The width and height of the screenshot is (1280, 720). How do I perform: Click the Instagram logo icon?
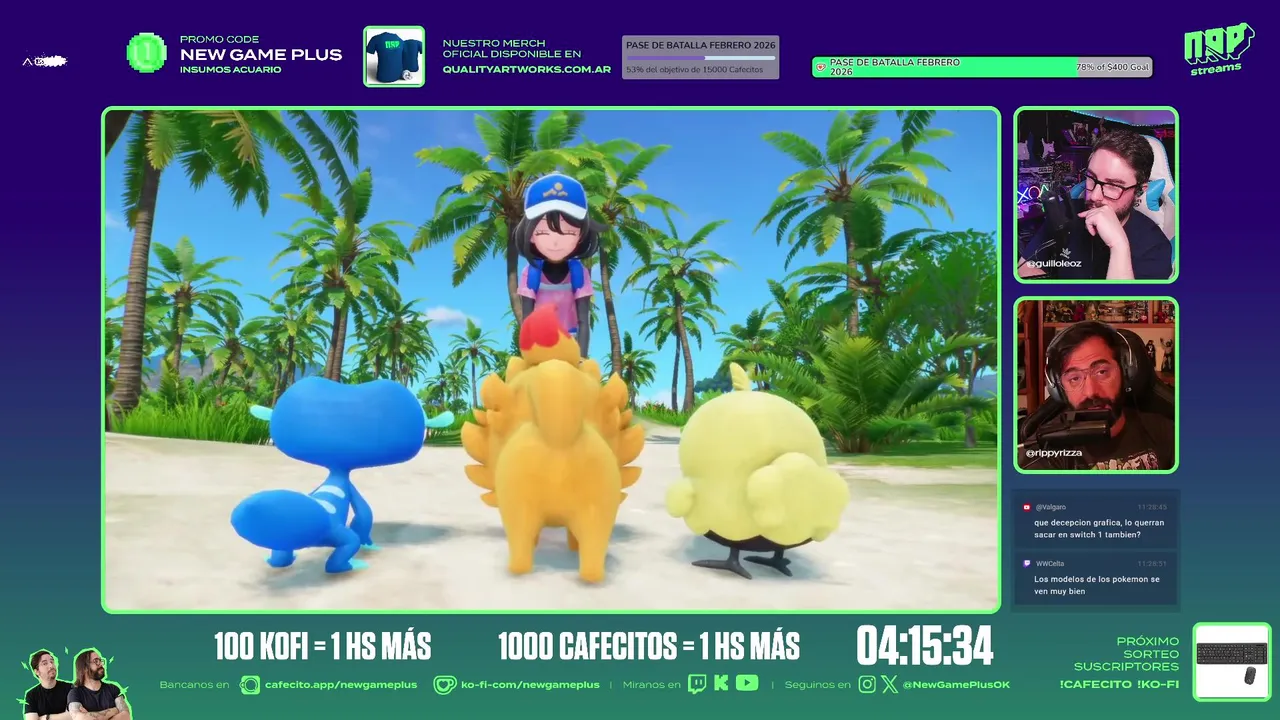point(867,684)
